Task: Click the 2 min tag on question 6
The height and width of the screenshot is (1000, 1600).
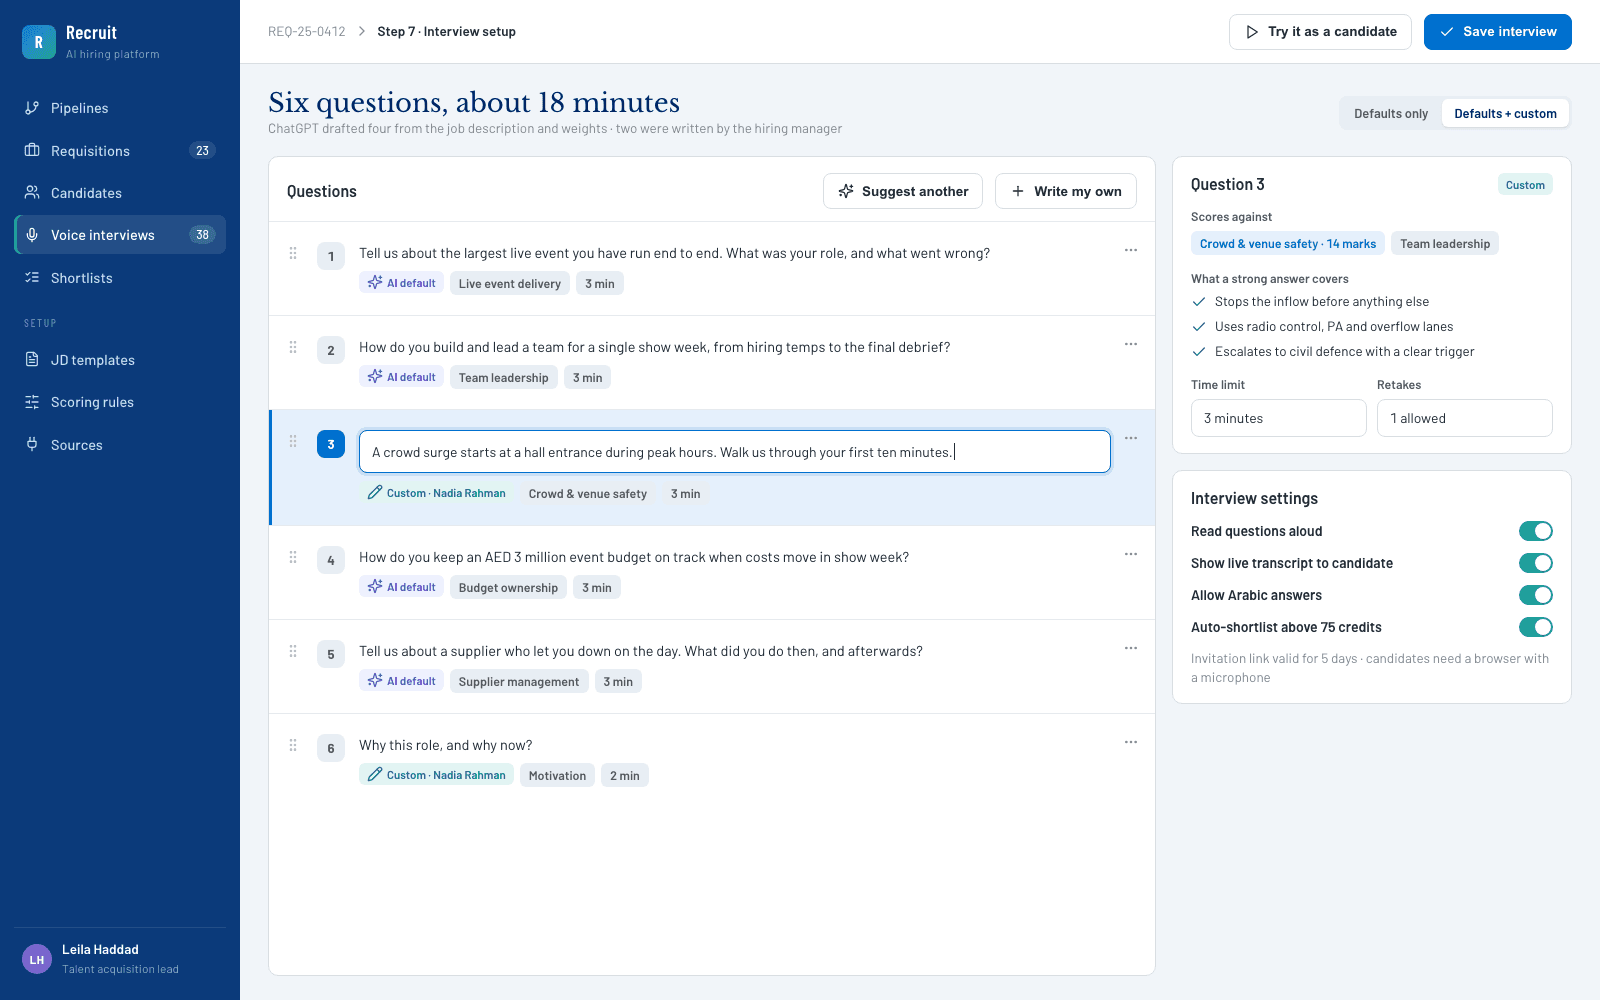Action: pyautogui.click(x=625, y=776)
